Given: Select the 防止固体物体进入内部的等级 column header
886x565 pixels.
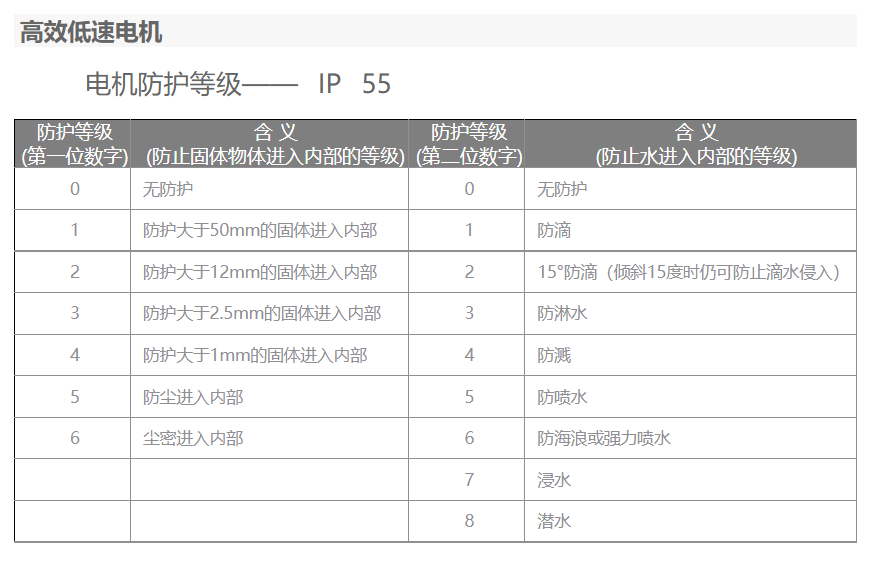Looking at the screenshot, I should 270,144.
